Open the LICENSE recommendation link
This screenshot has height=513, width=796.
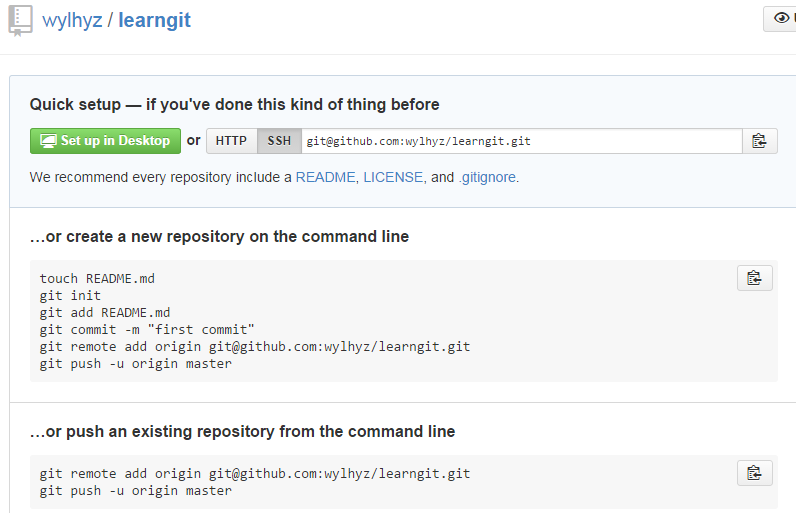(393, 177)
